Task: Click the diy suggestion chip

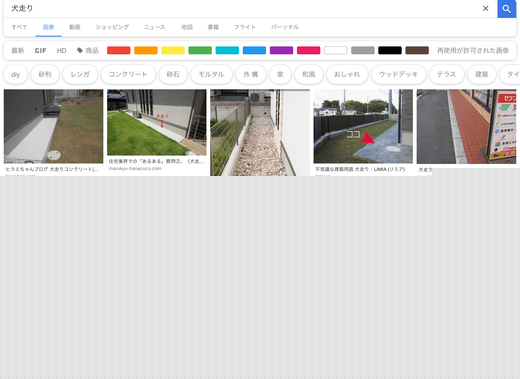Action: (15, 74)
